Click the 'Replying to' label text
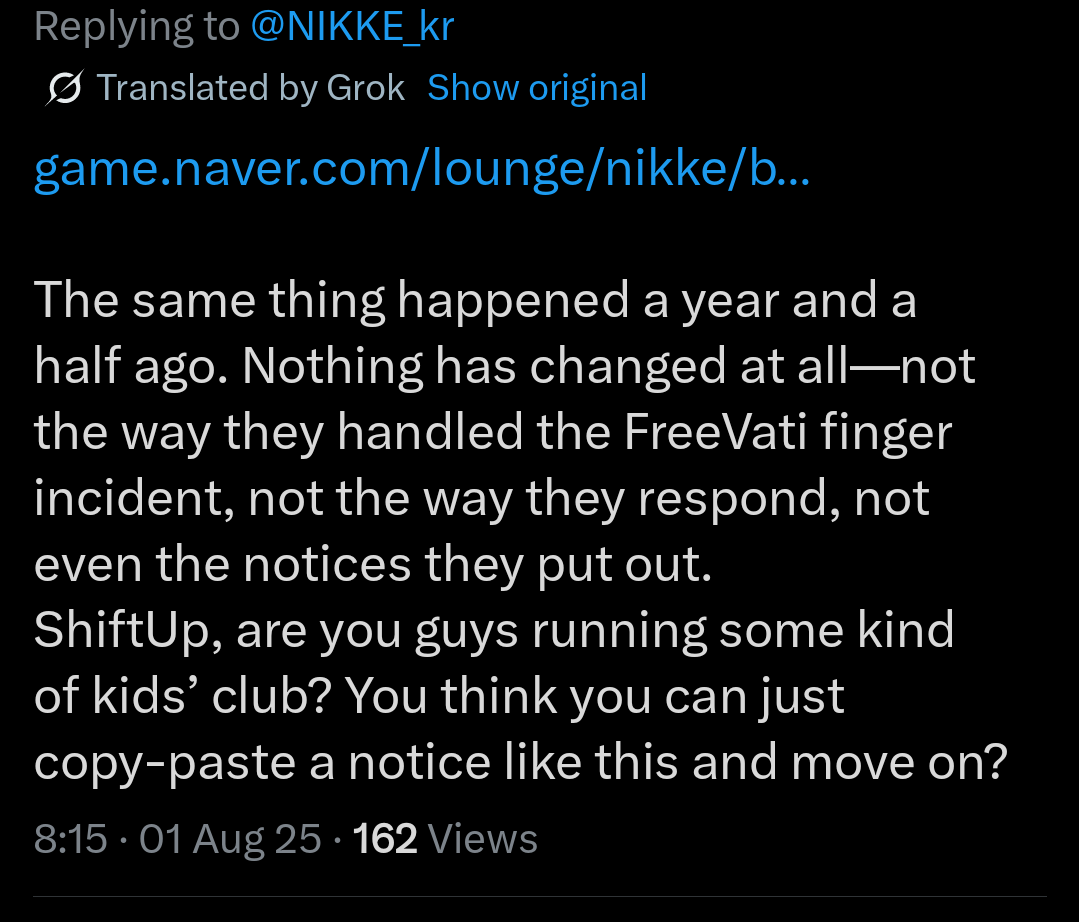Screen dimensions: 1079x922 [136, 26]
